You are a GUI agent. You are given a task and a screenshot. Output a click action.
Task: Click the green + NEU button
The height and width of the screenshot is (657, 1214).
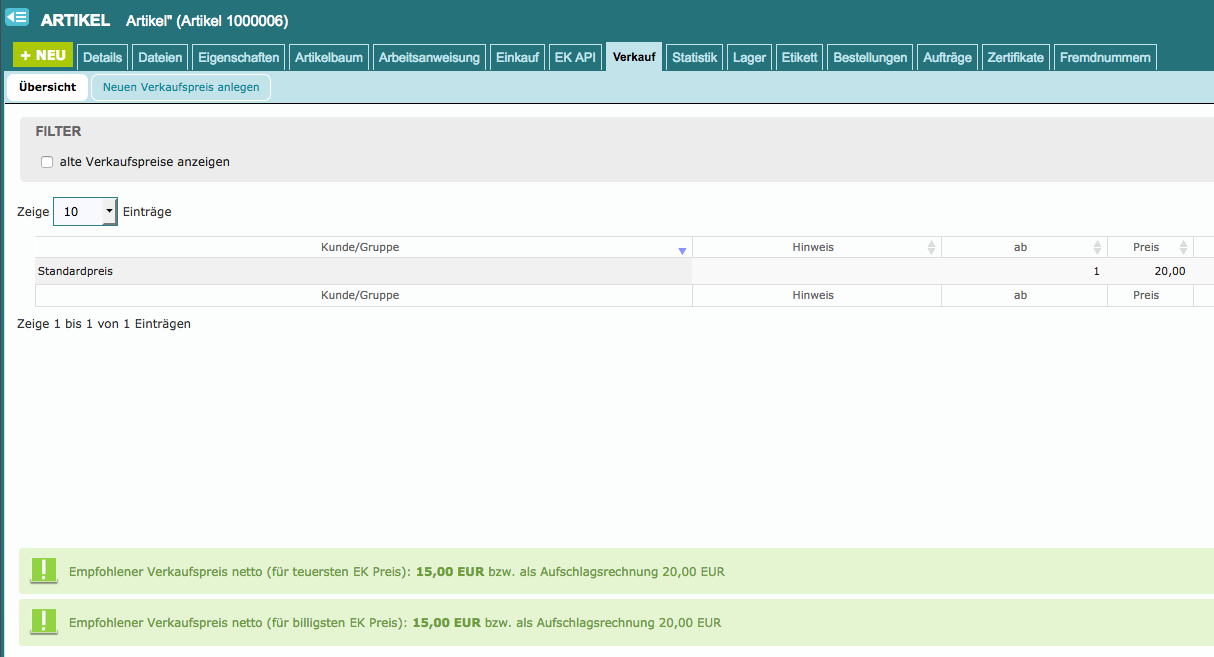(x=43, y=56)
